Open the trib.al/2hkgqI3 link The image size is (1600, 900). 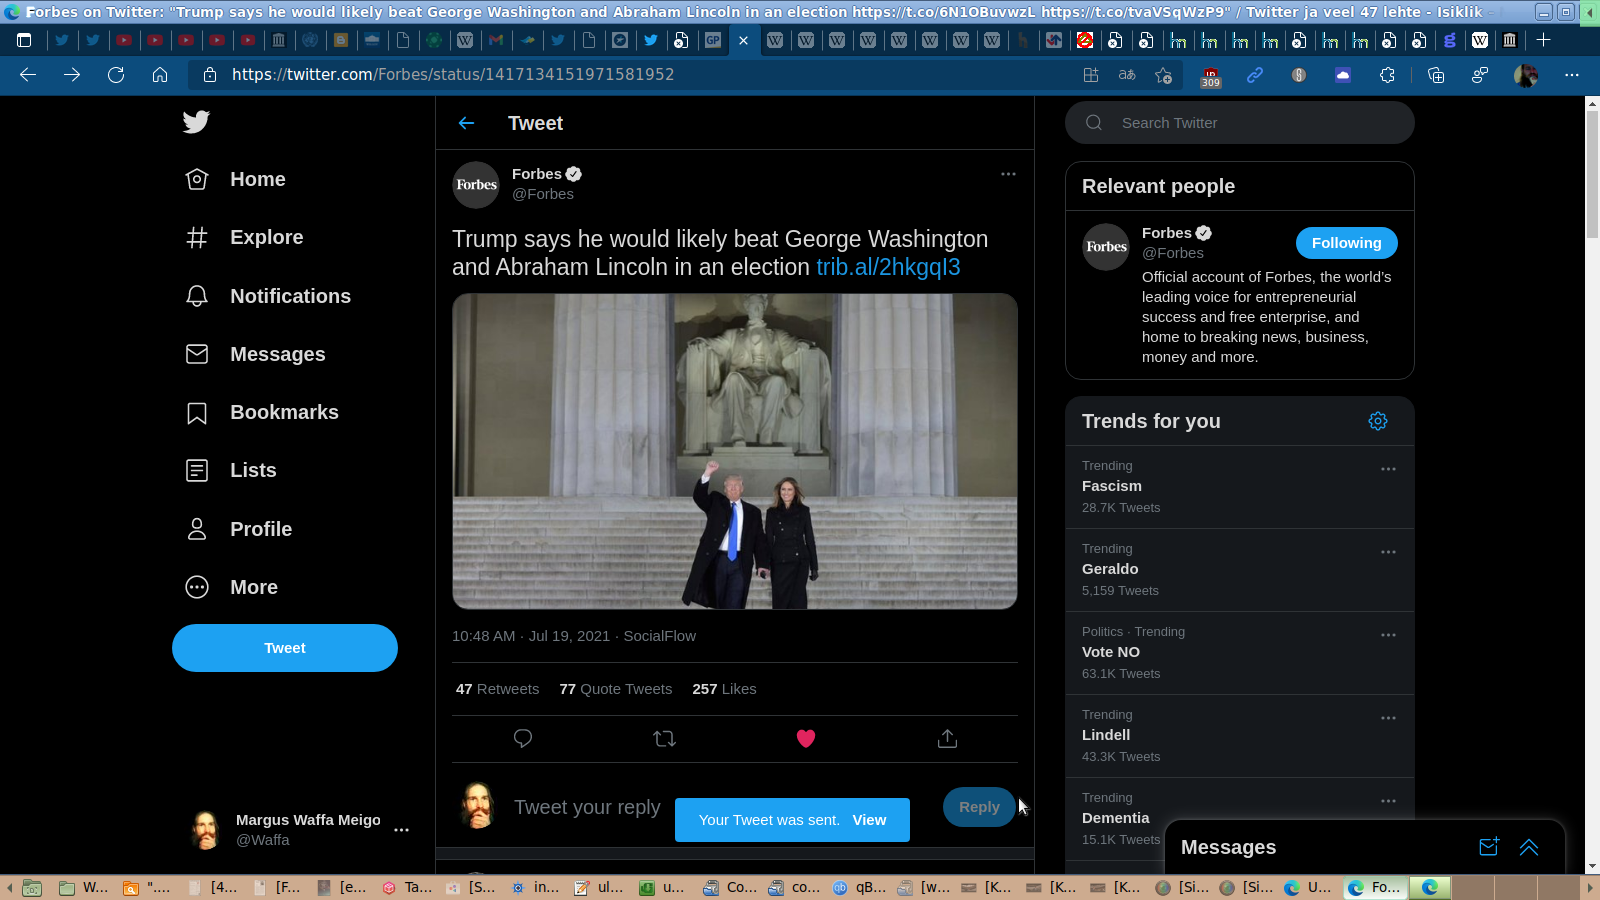(888, 267)
